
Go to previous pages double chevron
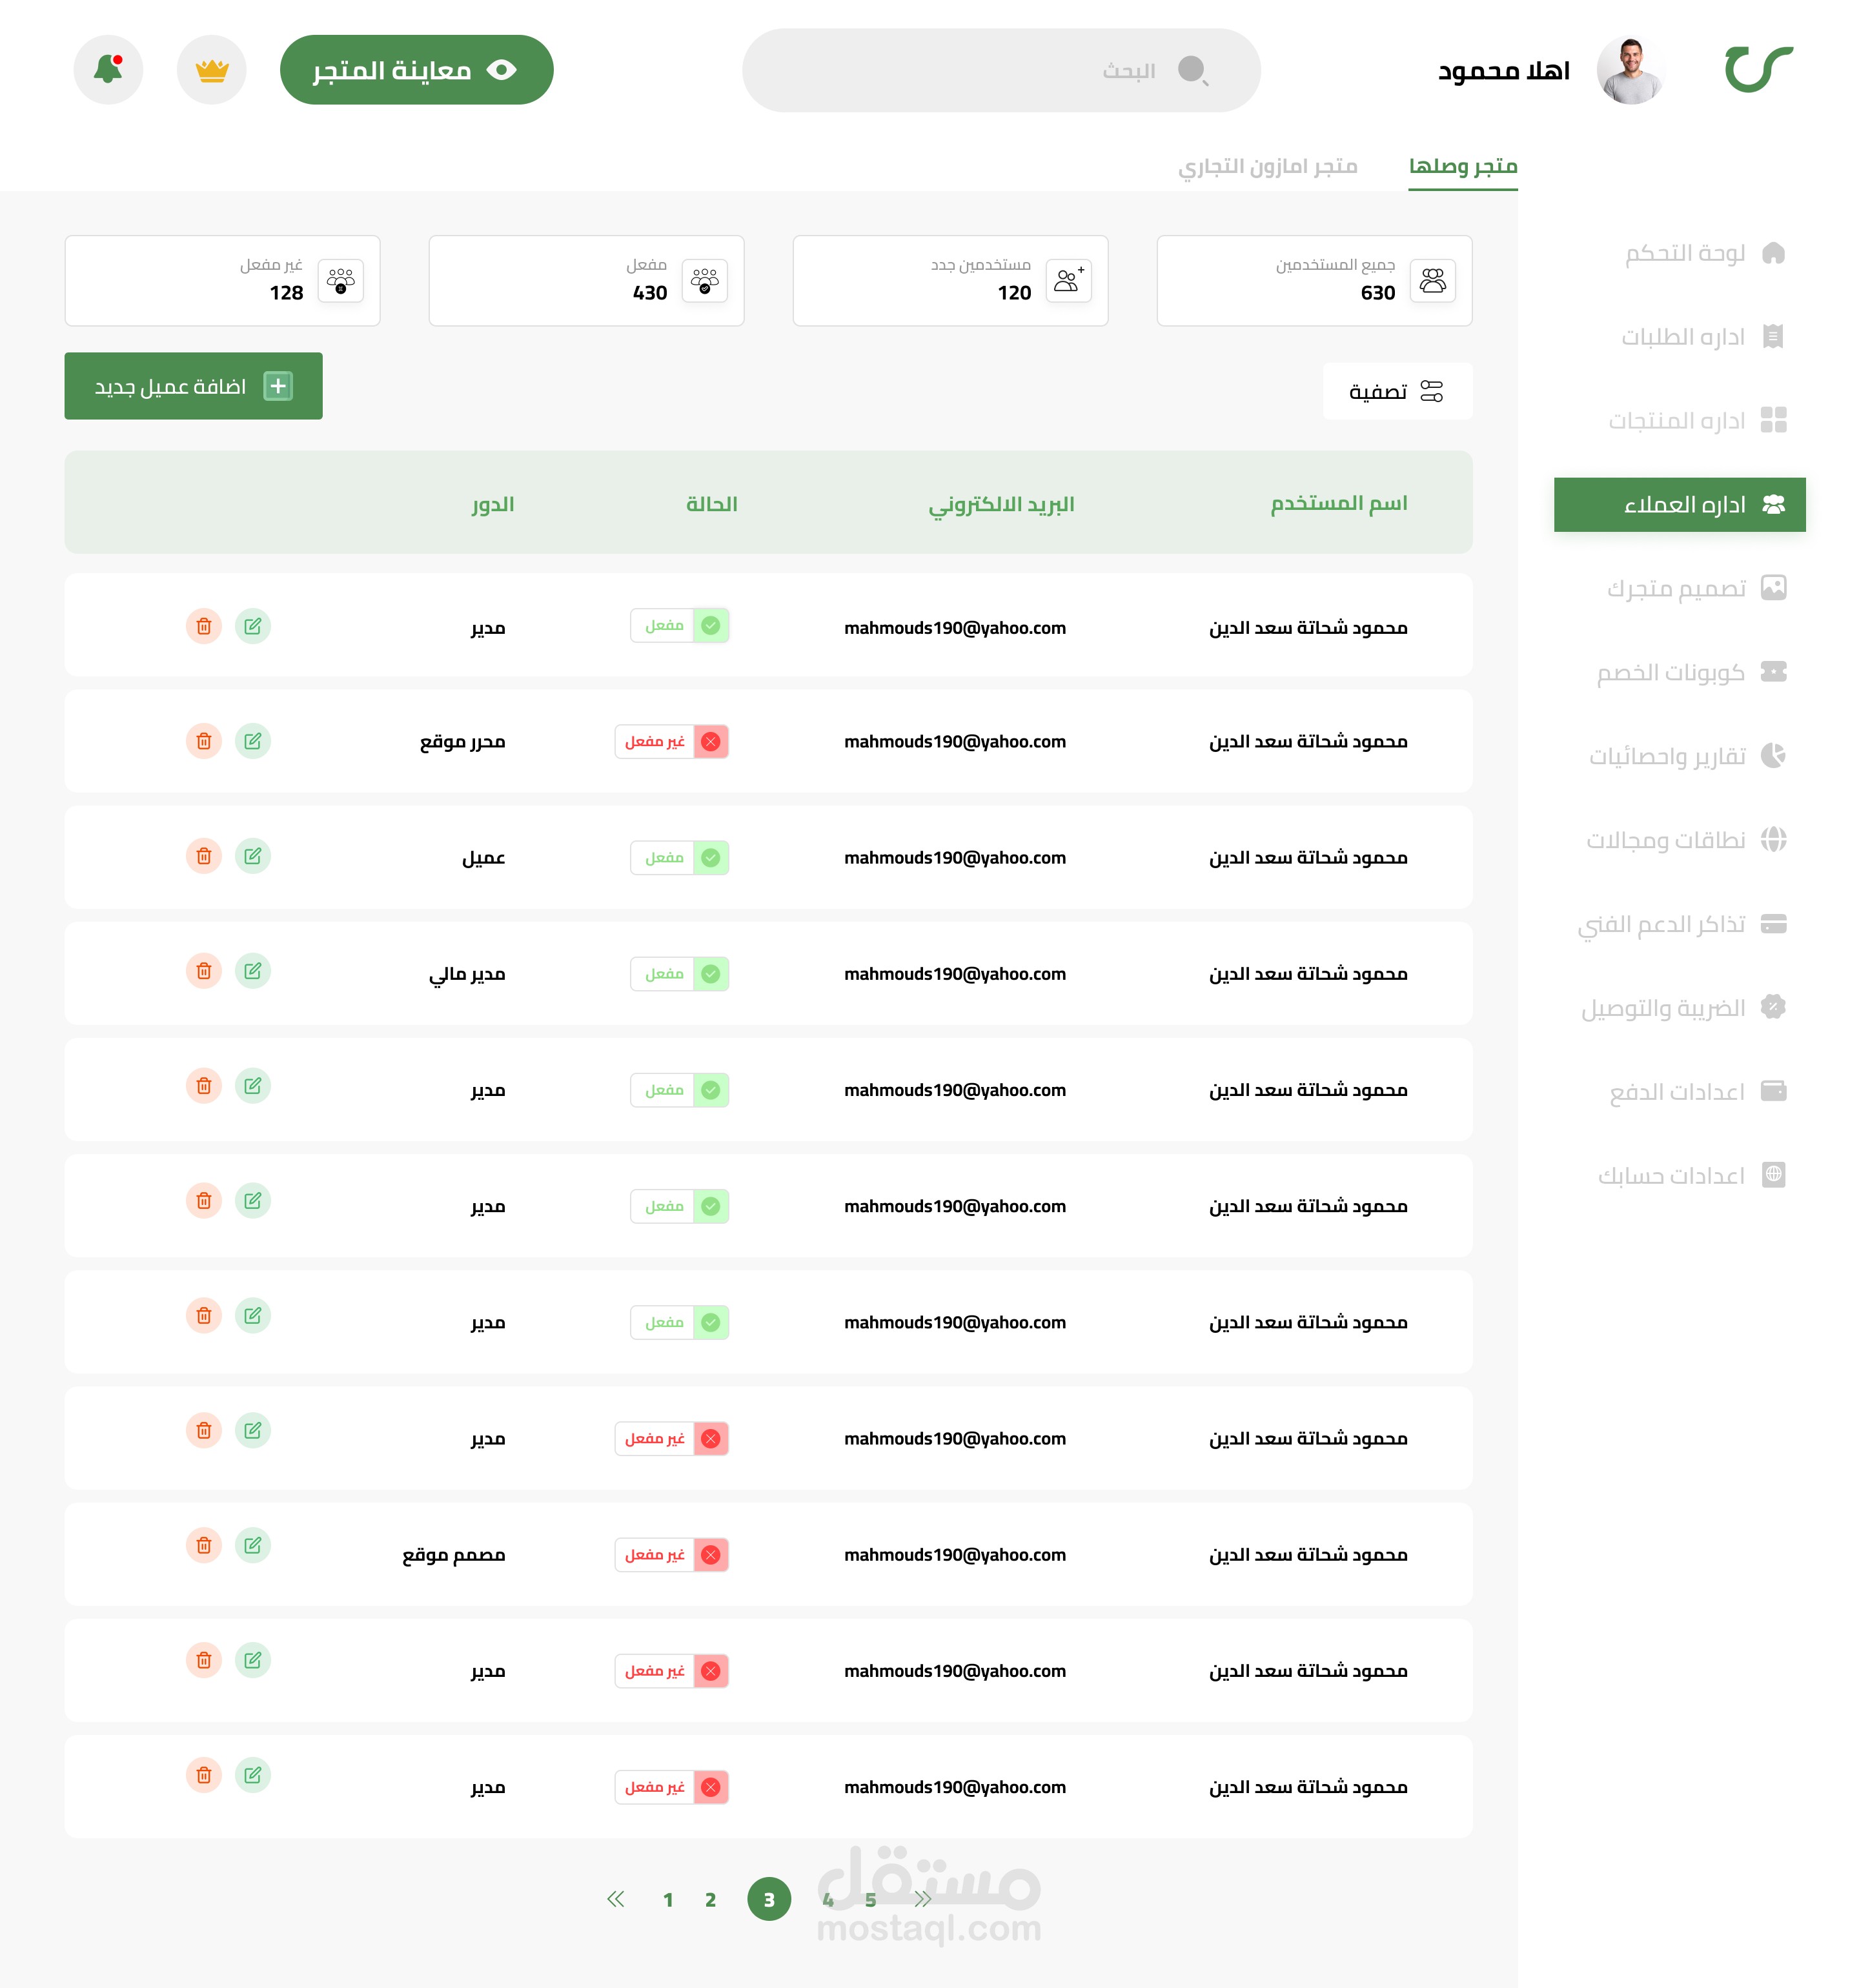click(616, 1899)
